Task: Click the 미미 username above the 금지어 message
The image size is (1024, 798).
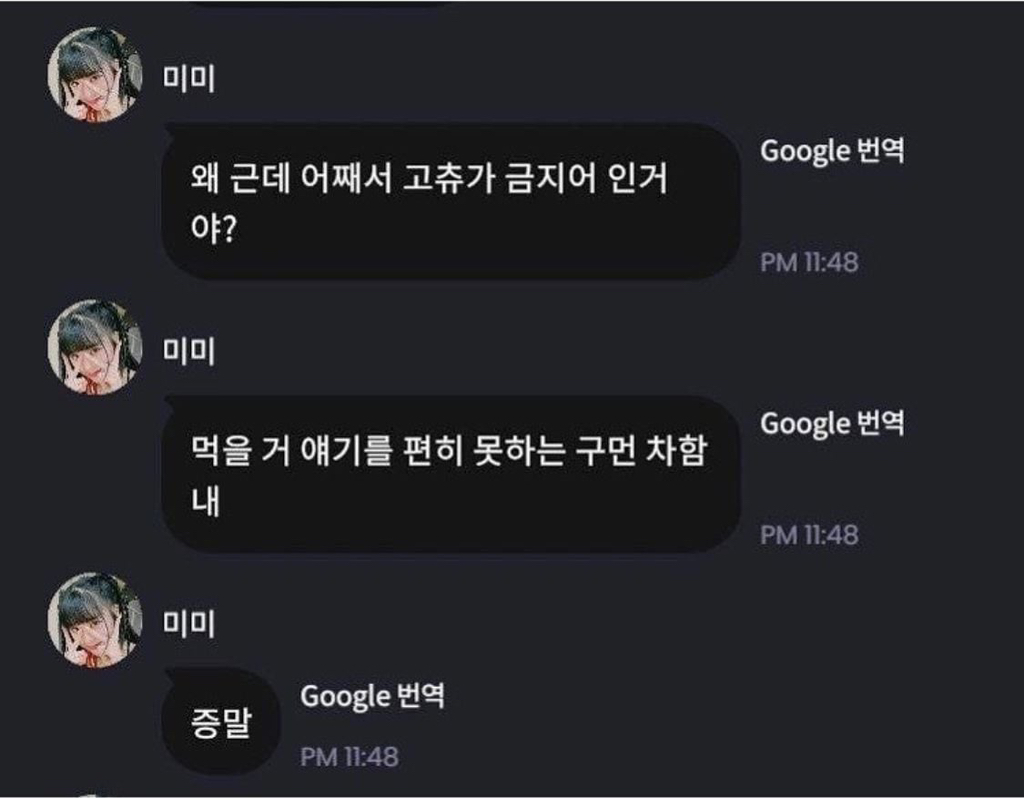Action: pyautogui.click(x=188, y=80)
